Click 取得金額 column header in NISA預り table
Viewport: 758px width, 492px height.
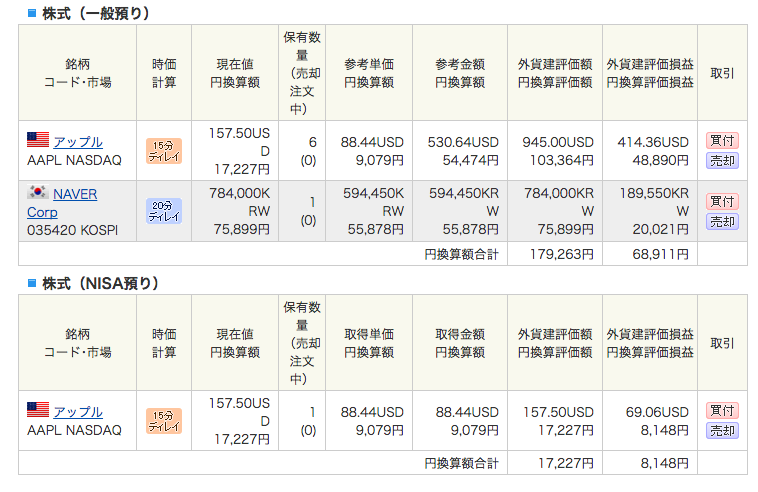click(460, 343)
